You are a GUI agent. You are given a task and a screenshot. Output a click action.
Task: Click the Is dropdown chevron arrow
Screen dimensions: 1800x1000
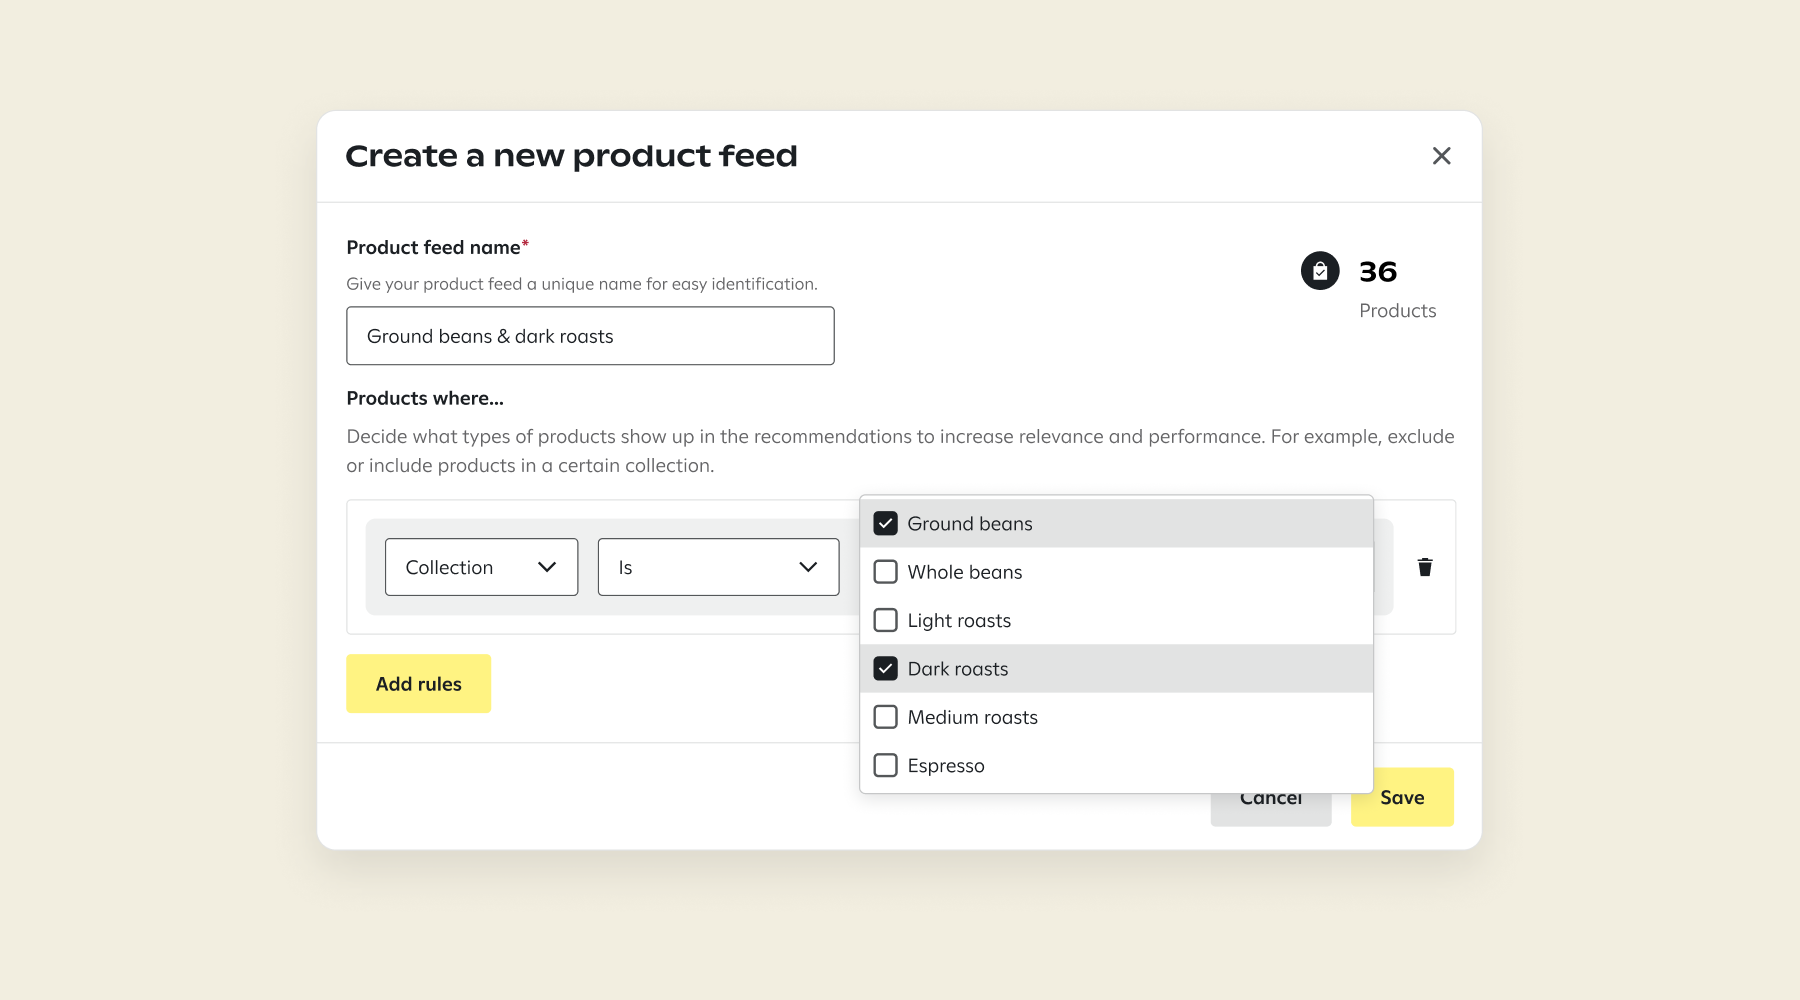808,567
